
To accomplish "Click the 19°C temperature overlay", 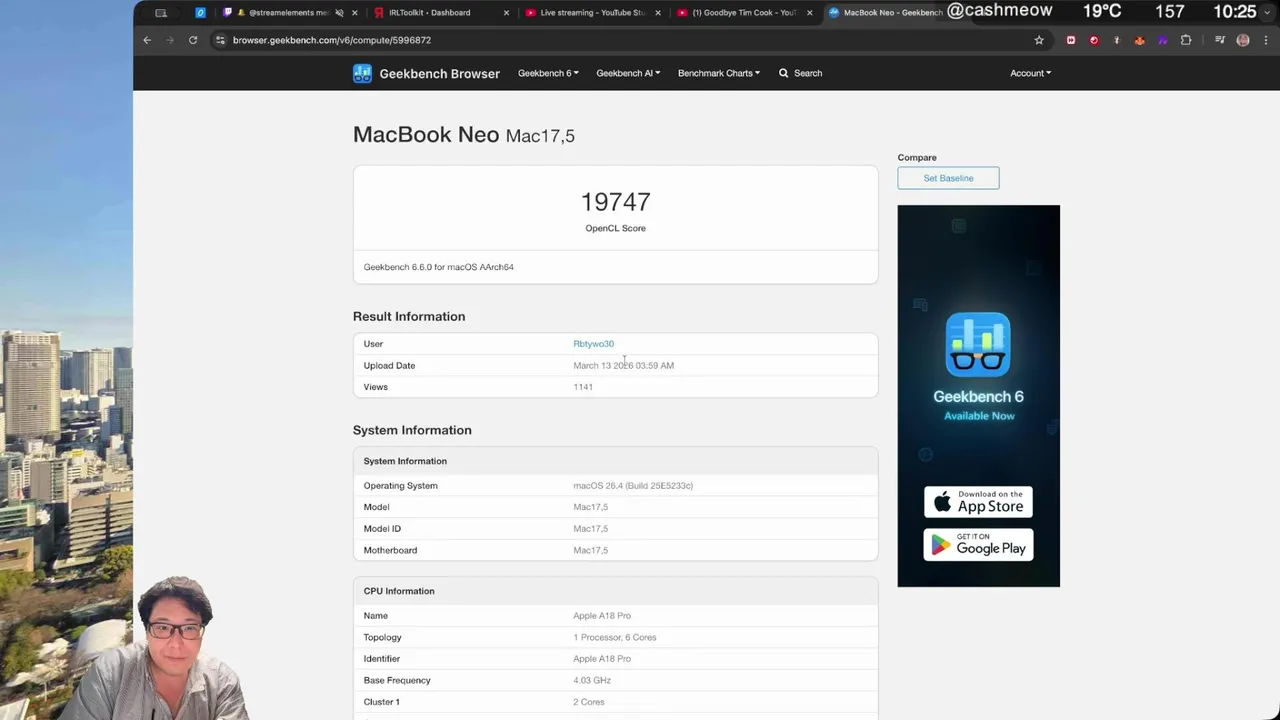I will pyautogui.click(x=1102, y=12).
